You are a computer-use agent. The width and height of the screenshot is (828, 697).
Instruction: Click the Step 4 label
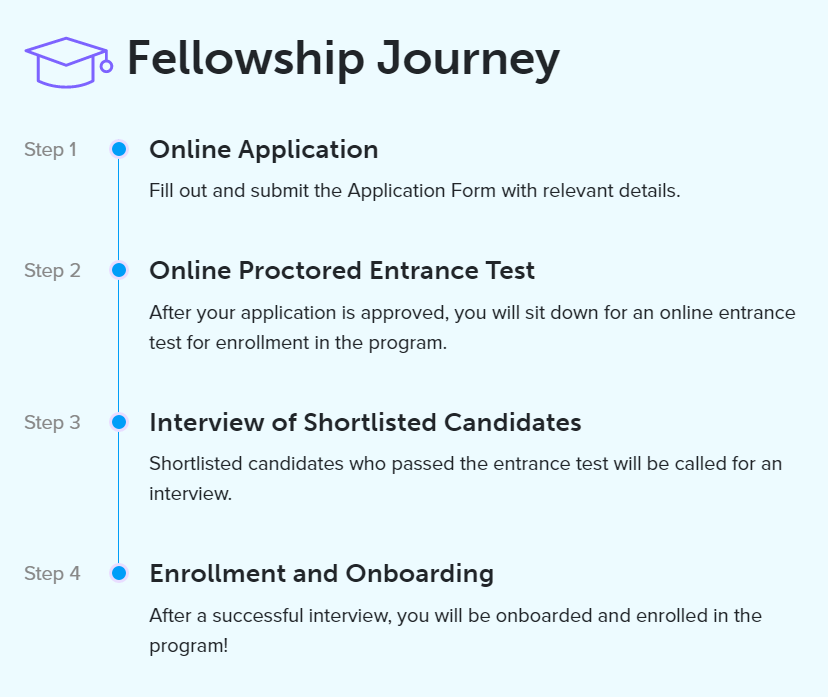(x=52, y=574)
